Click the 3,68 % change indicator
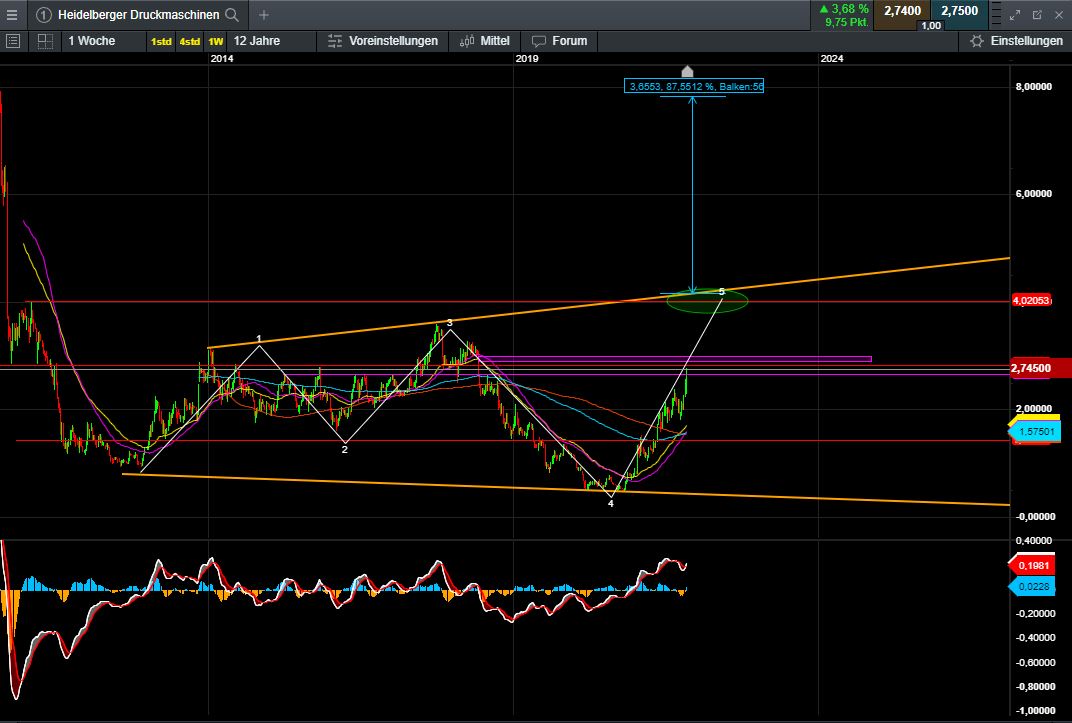 [x=844, y=9]
